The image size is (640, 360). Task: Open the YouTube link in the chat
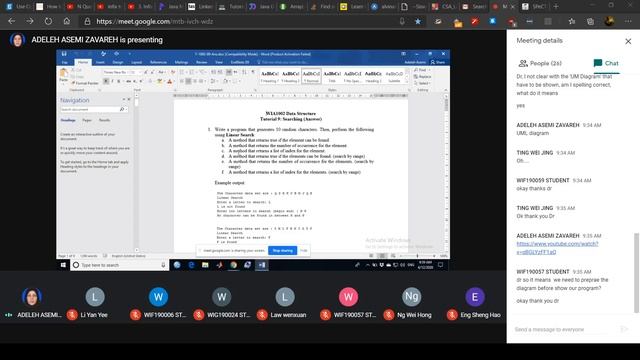(x=557, y=248)
